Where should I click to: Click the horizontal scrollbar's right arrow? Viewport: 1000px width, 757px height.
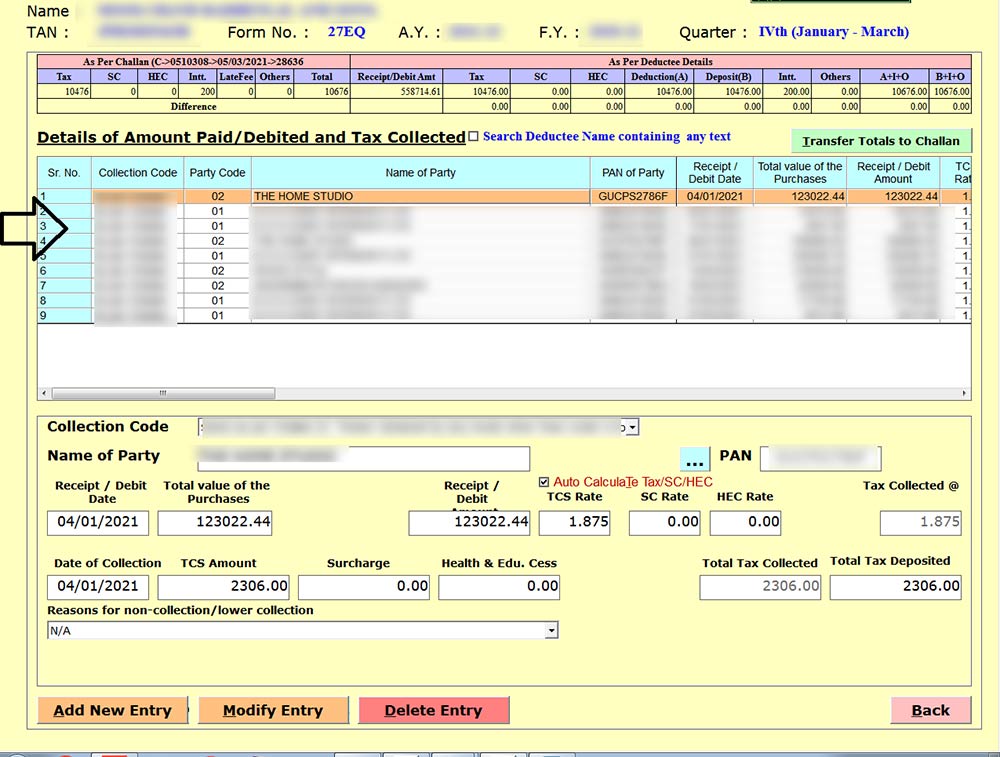click(964, 393)
